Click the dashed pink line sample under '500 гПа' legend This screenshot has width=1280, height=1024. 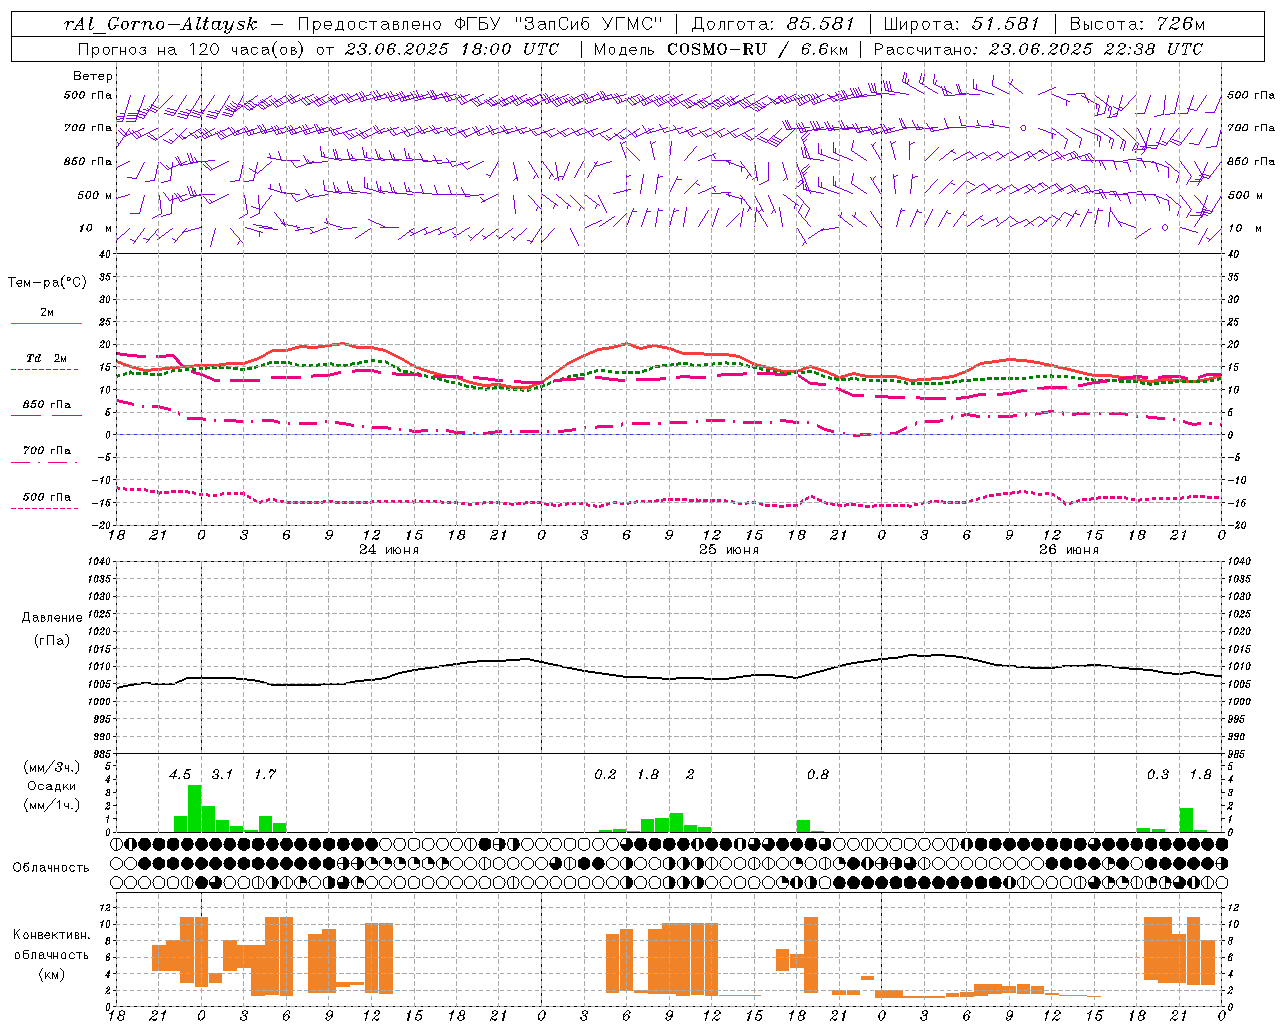point(45,508)
